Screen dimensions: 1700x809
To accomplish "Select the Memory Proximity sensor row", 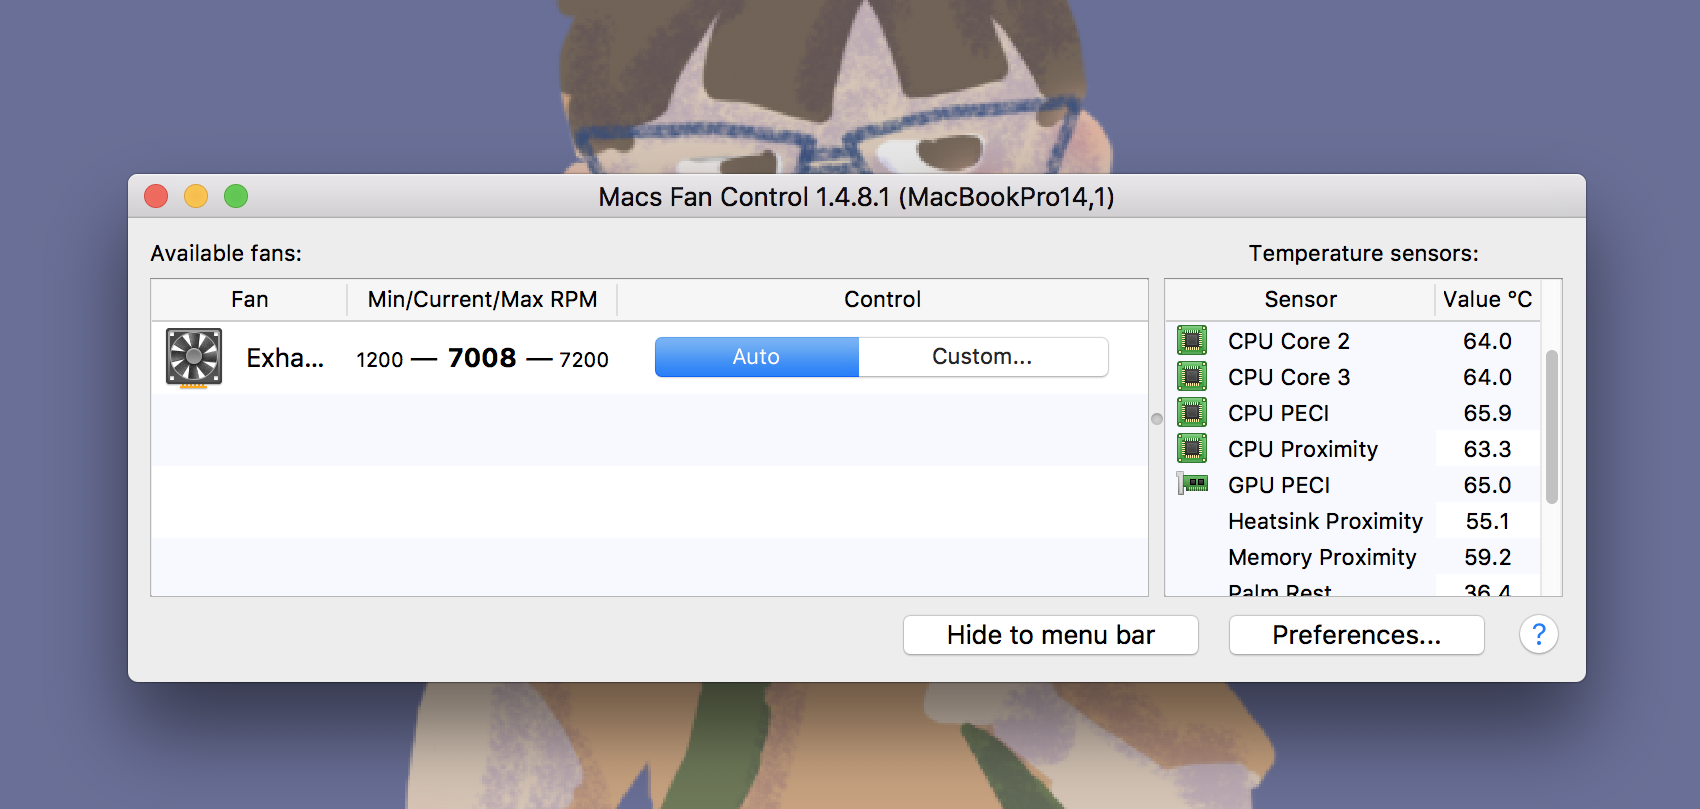I will 1353,557.
